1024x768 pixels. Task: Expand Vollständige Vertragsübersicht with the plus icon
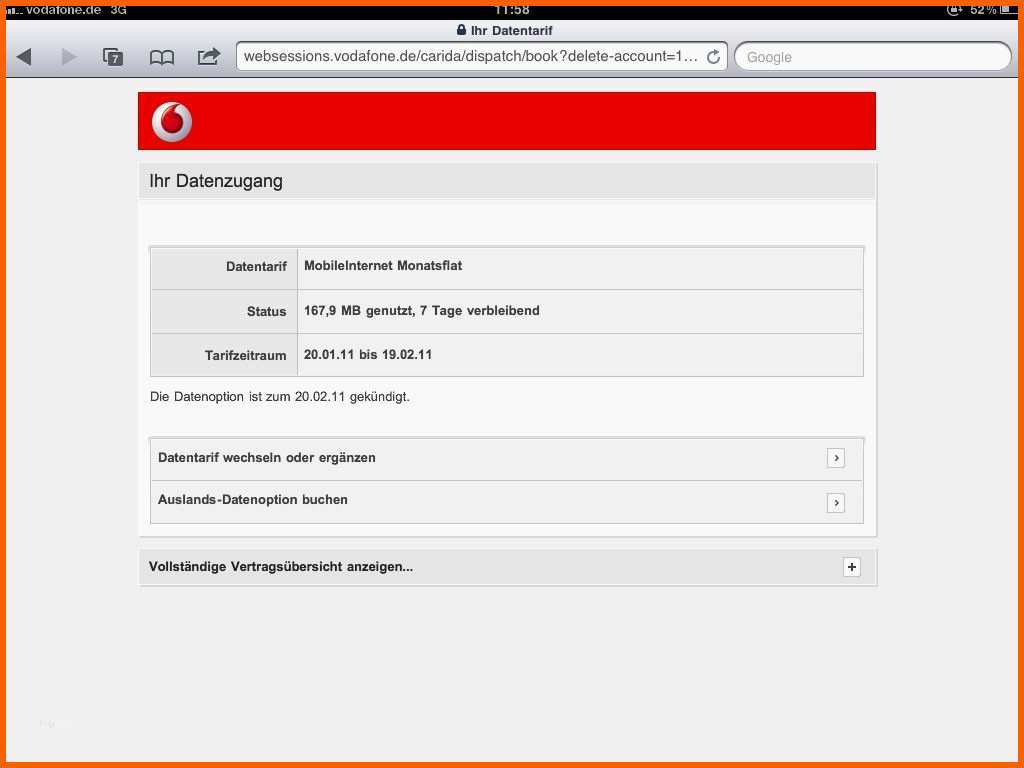851,567
